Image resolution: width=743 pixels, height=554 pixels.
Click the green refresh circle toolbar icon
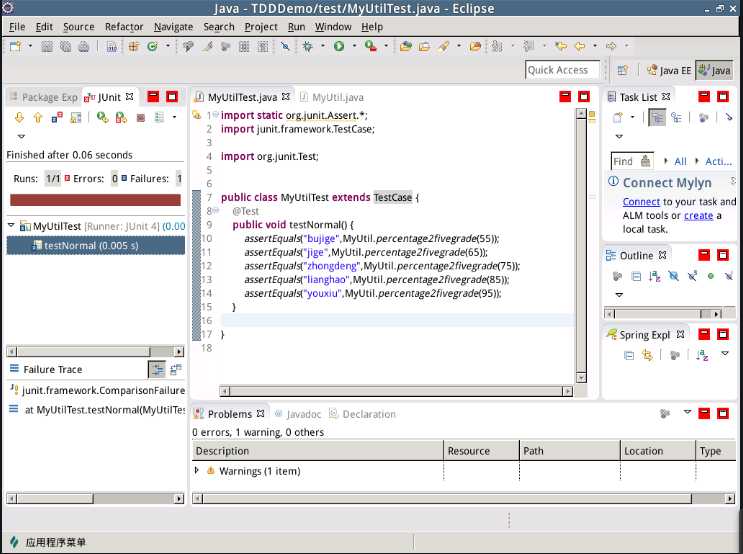152,46
